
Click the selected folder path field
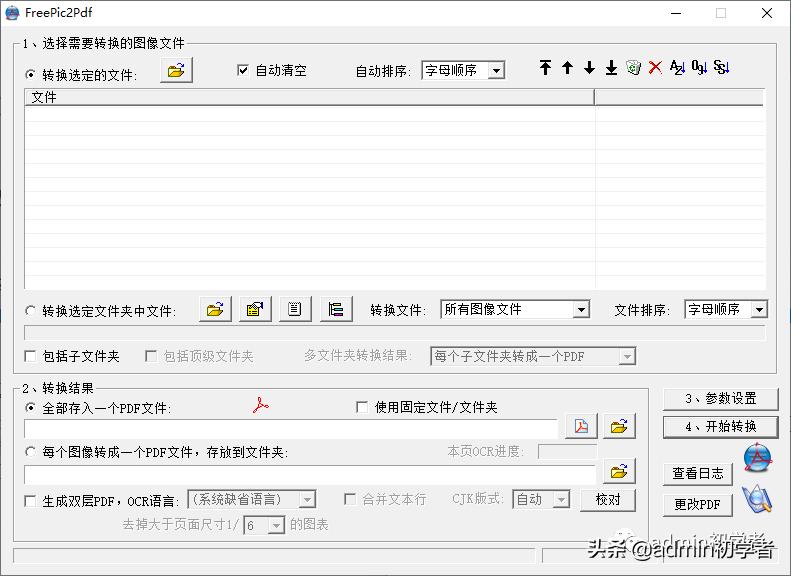(x=394, y=333)
